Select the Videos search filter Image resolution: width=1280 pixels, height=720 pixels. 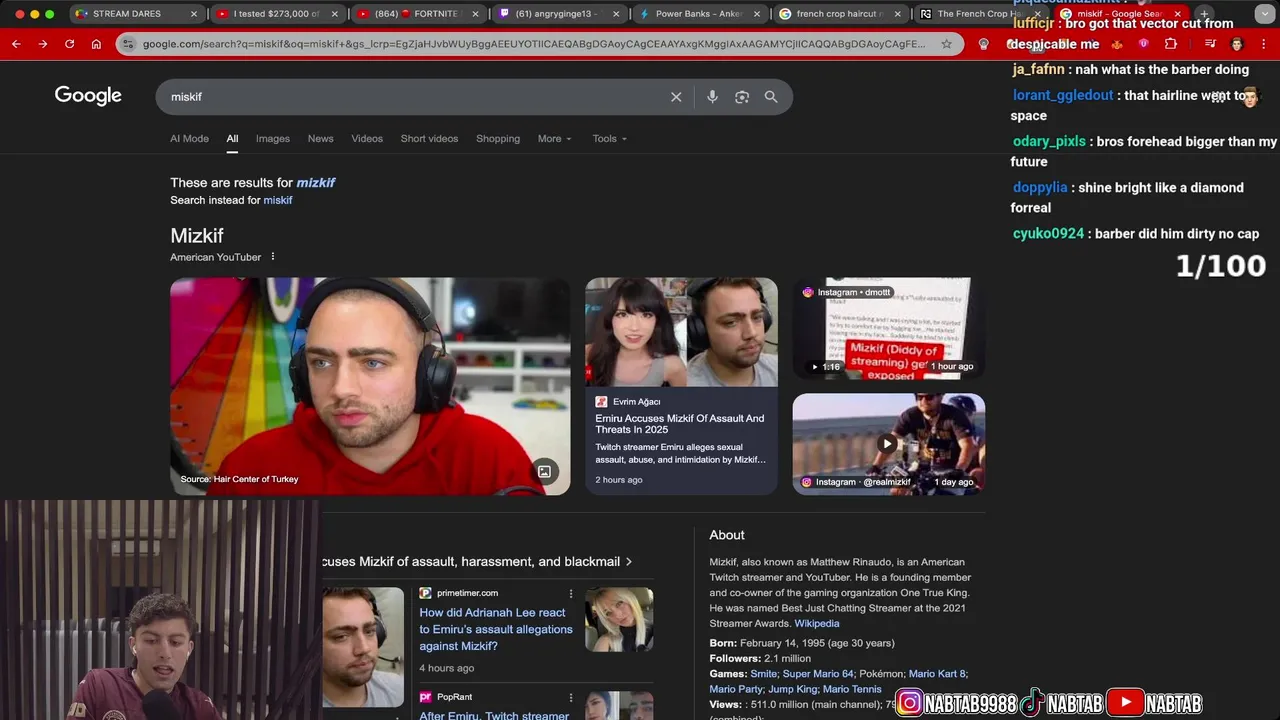tap(367, 139)
